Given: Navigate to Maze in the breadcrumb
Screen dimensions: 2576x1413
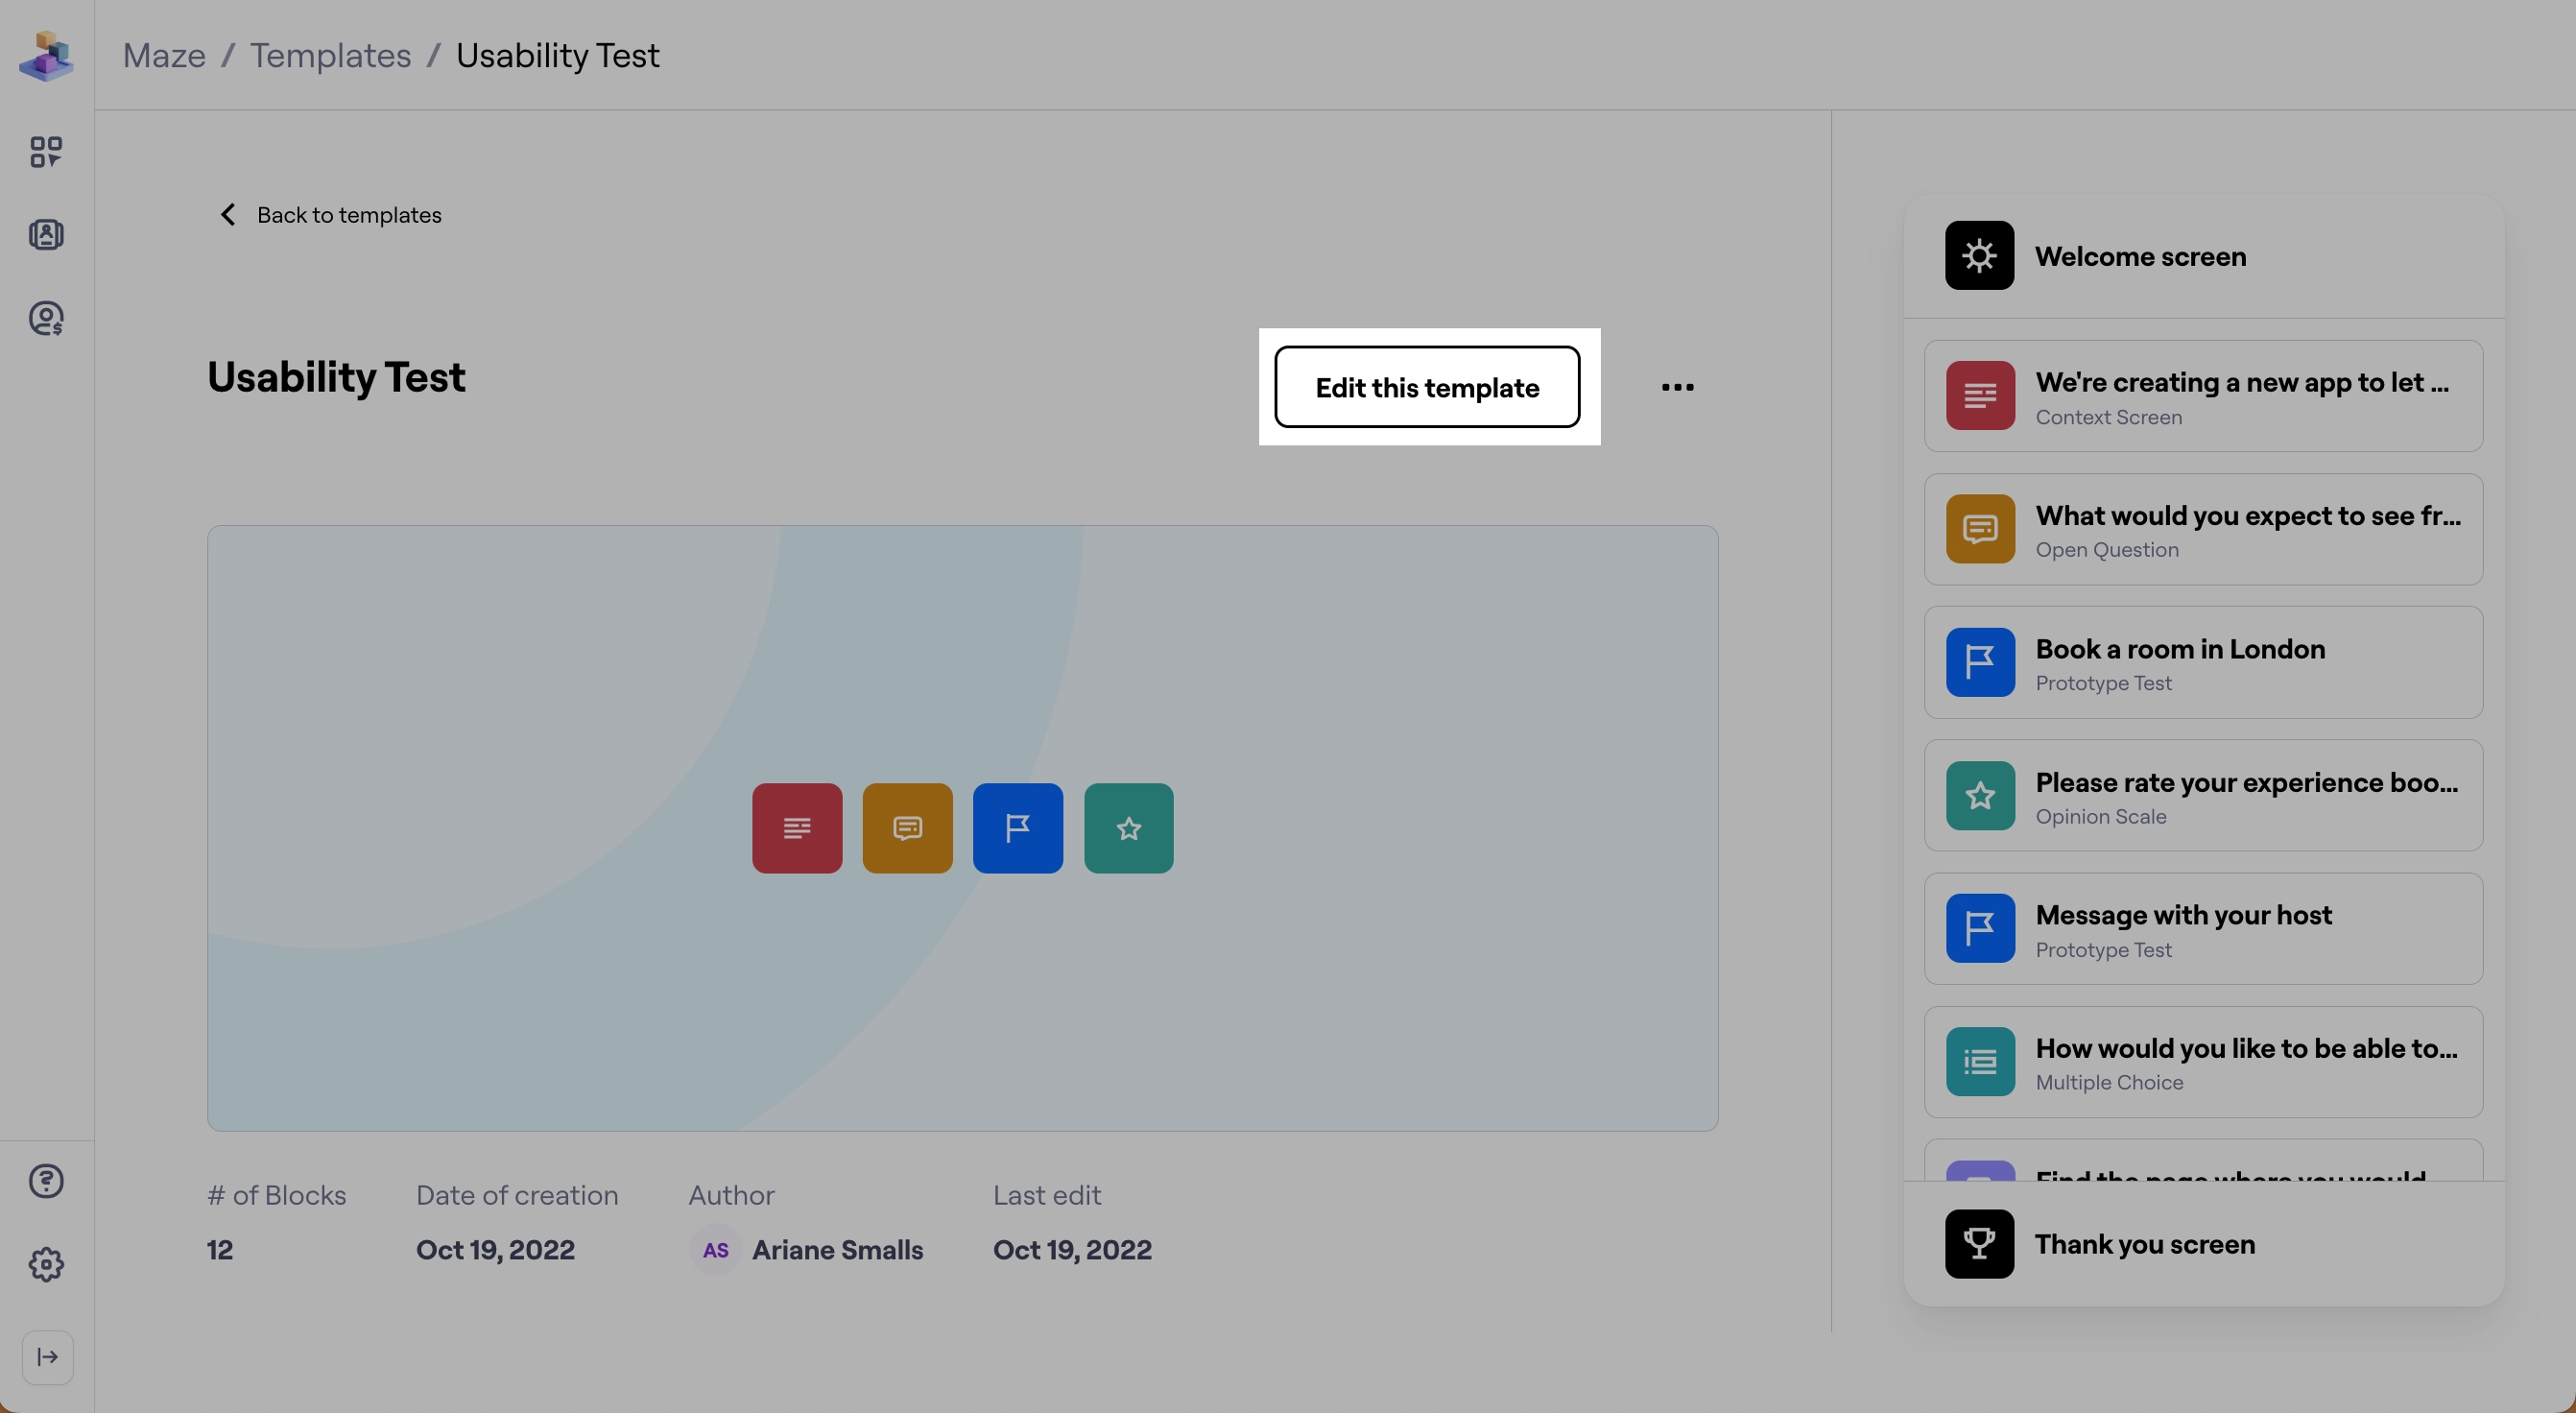Looking at the screenshot, I should (x=163, y=55).
